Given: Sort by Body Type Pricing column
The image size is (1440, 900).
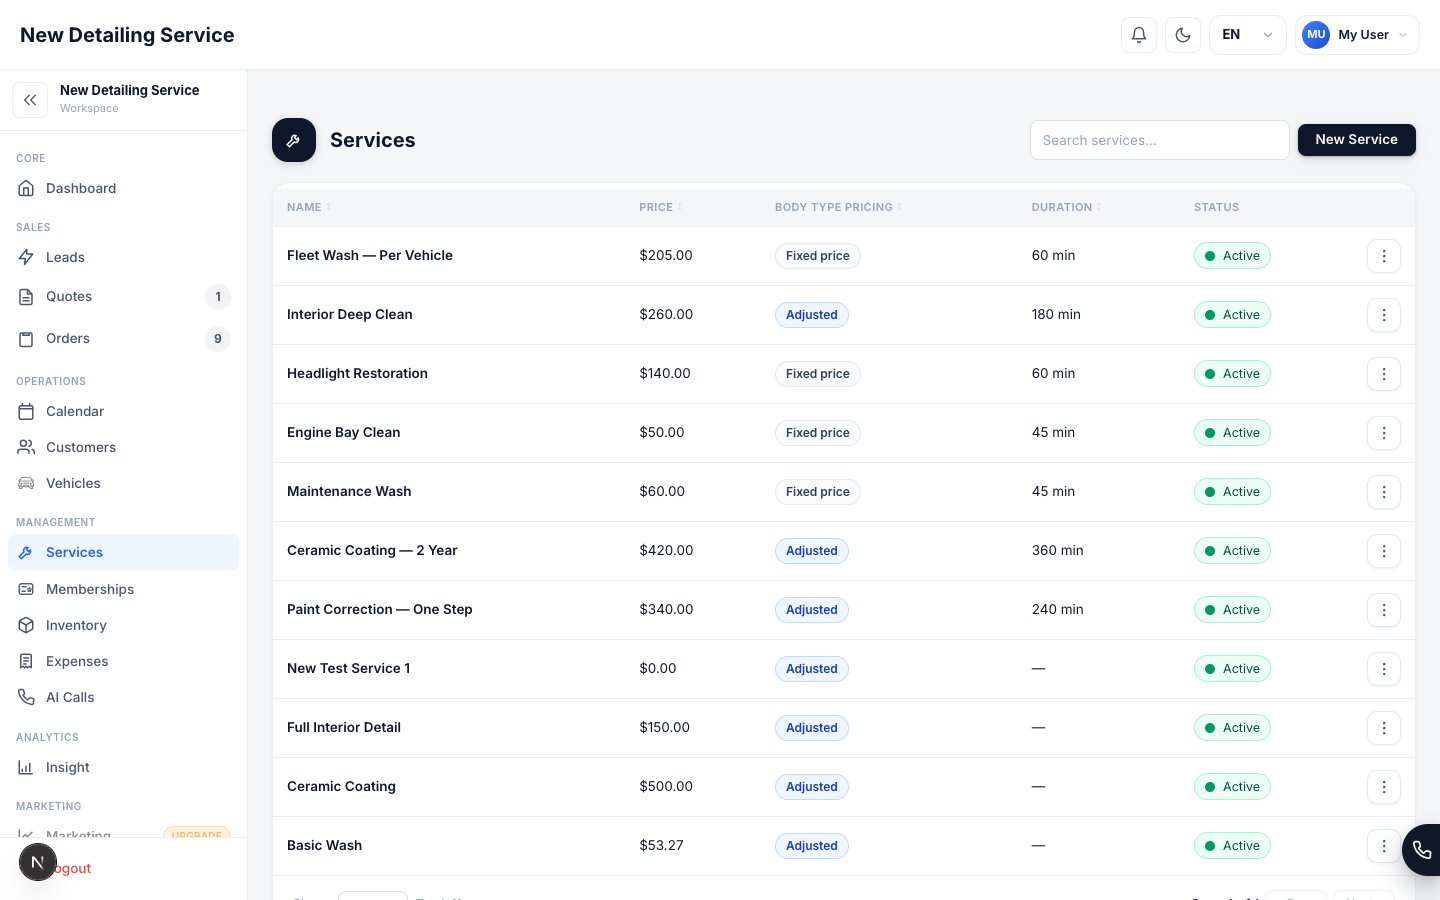Looking at the screenshot, I should (838, 207).
